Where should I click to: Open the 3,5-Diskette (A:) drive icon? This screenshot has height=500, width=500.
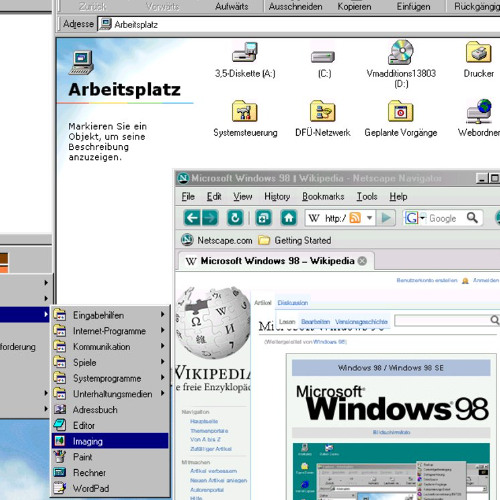[245, 52]
